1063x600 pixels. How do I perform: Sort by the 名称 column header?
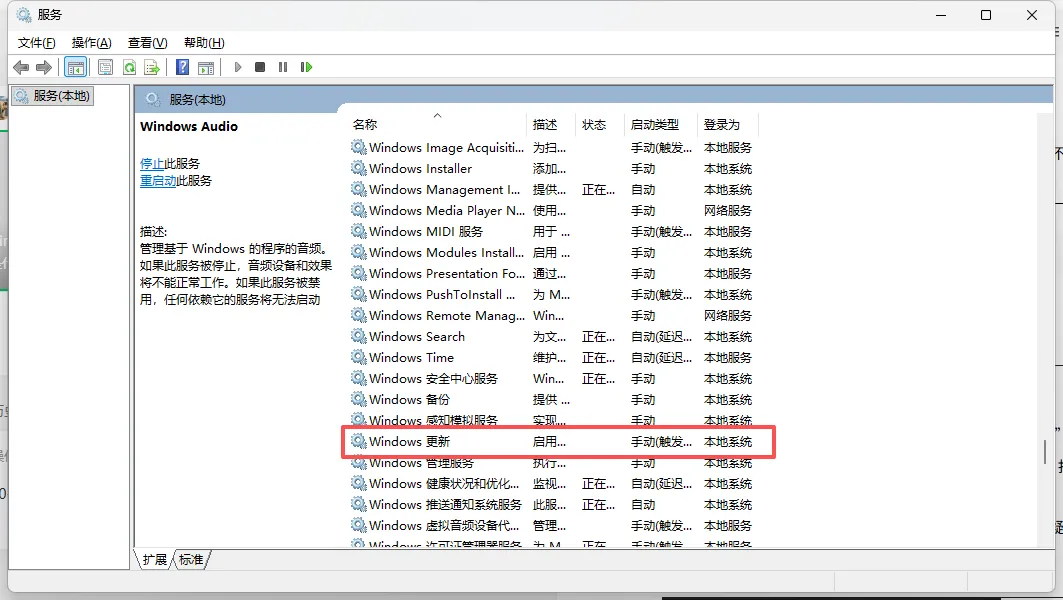pyautogui.click(x=437, y=125)
